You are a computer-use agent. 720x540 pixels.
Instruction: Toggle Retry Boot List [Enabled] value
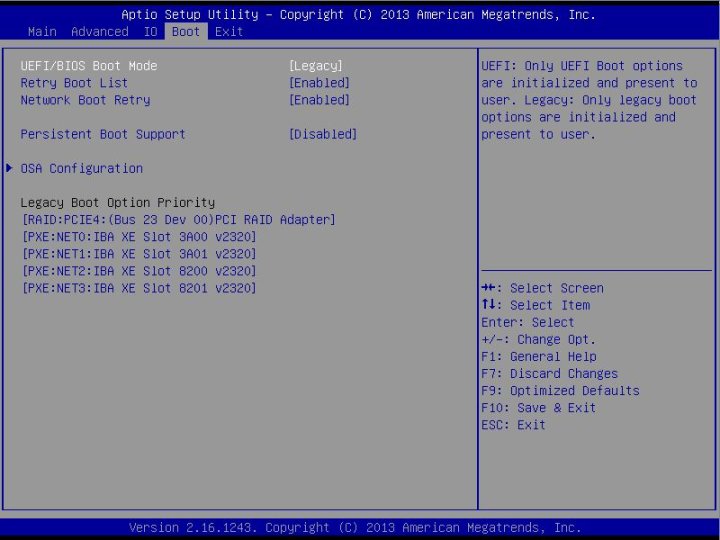click(x=320, y=83)
